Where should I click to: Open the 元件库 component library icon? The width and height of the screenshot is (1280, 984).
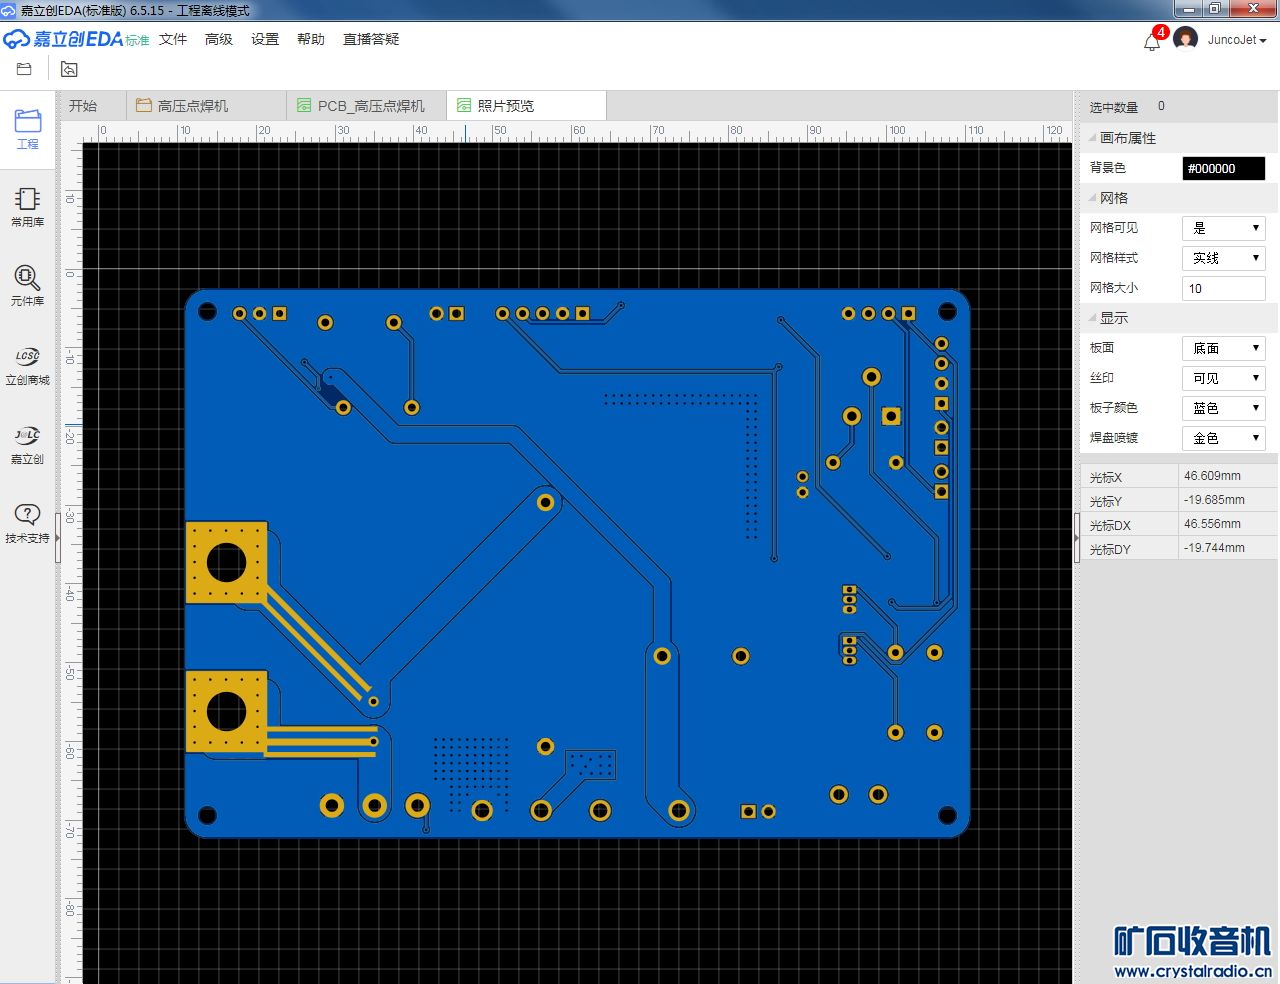(28, 285)
